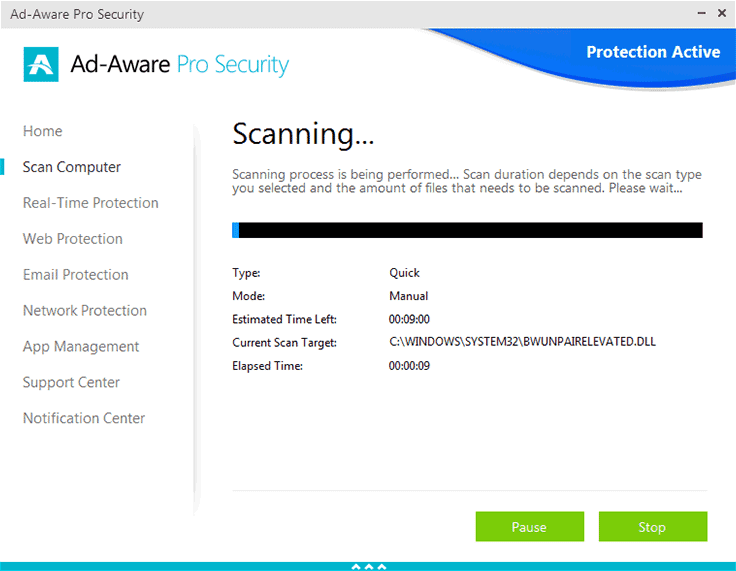The height and width of the screenshot is (571, 736).
Task: Select the scan type value Quick
Action: 404,273
